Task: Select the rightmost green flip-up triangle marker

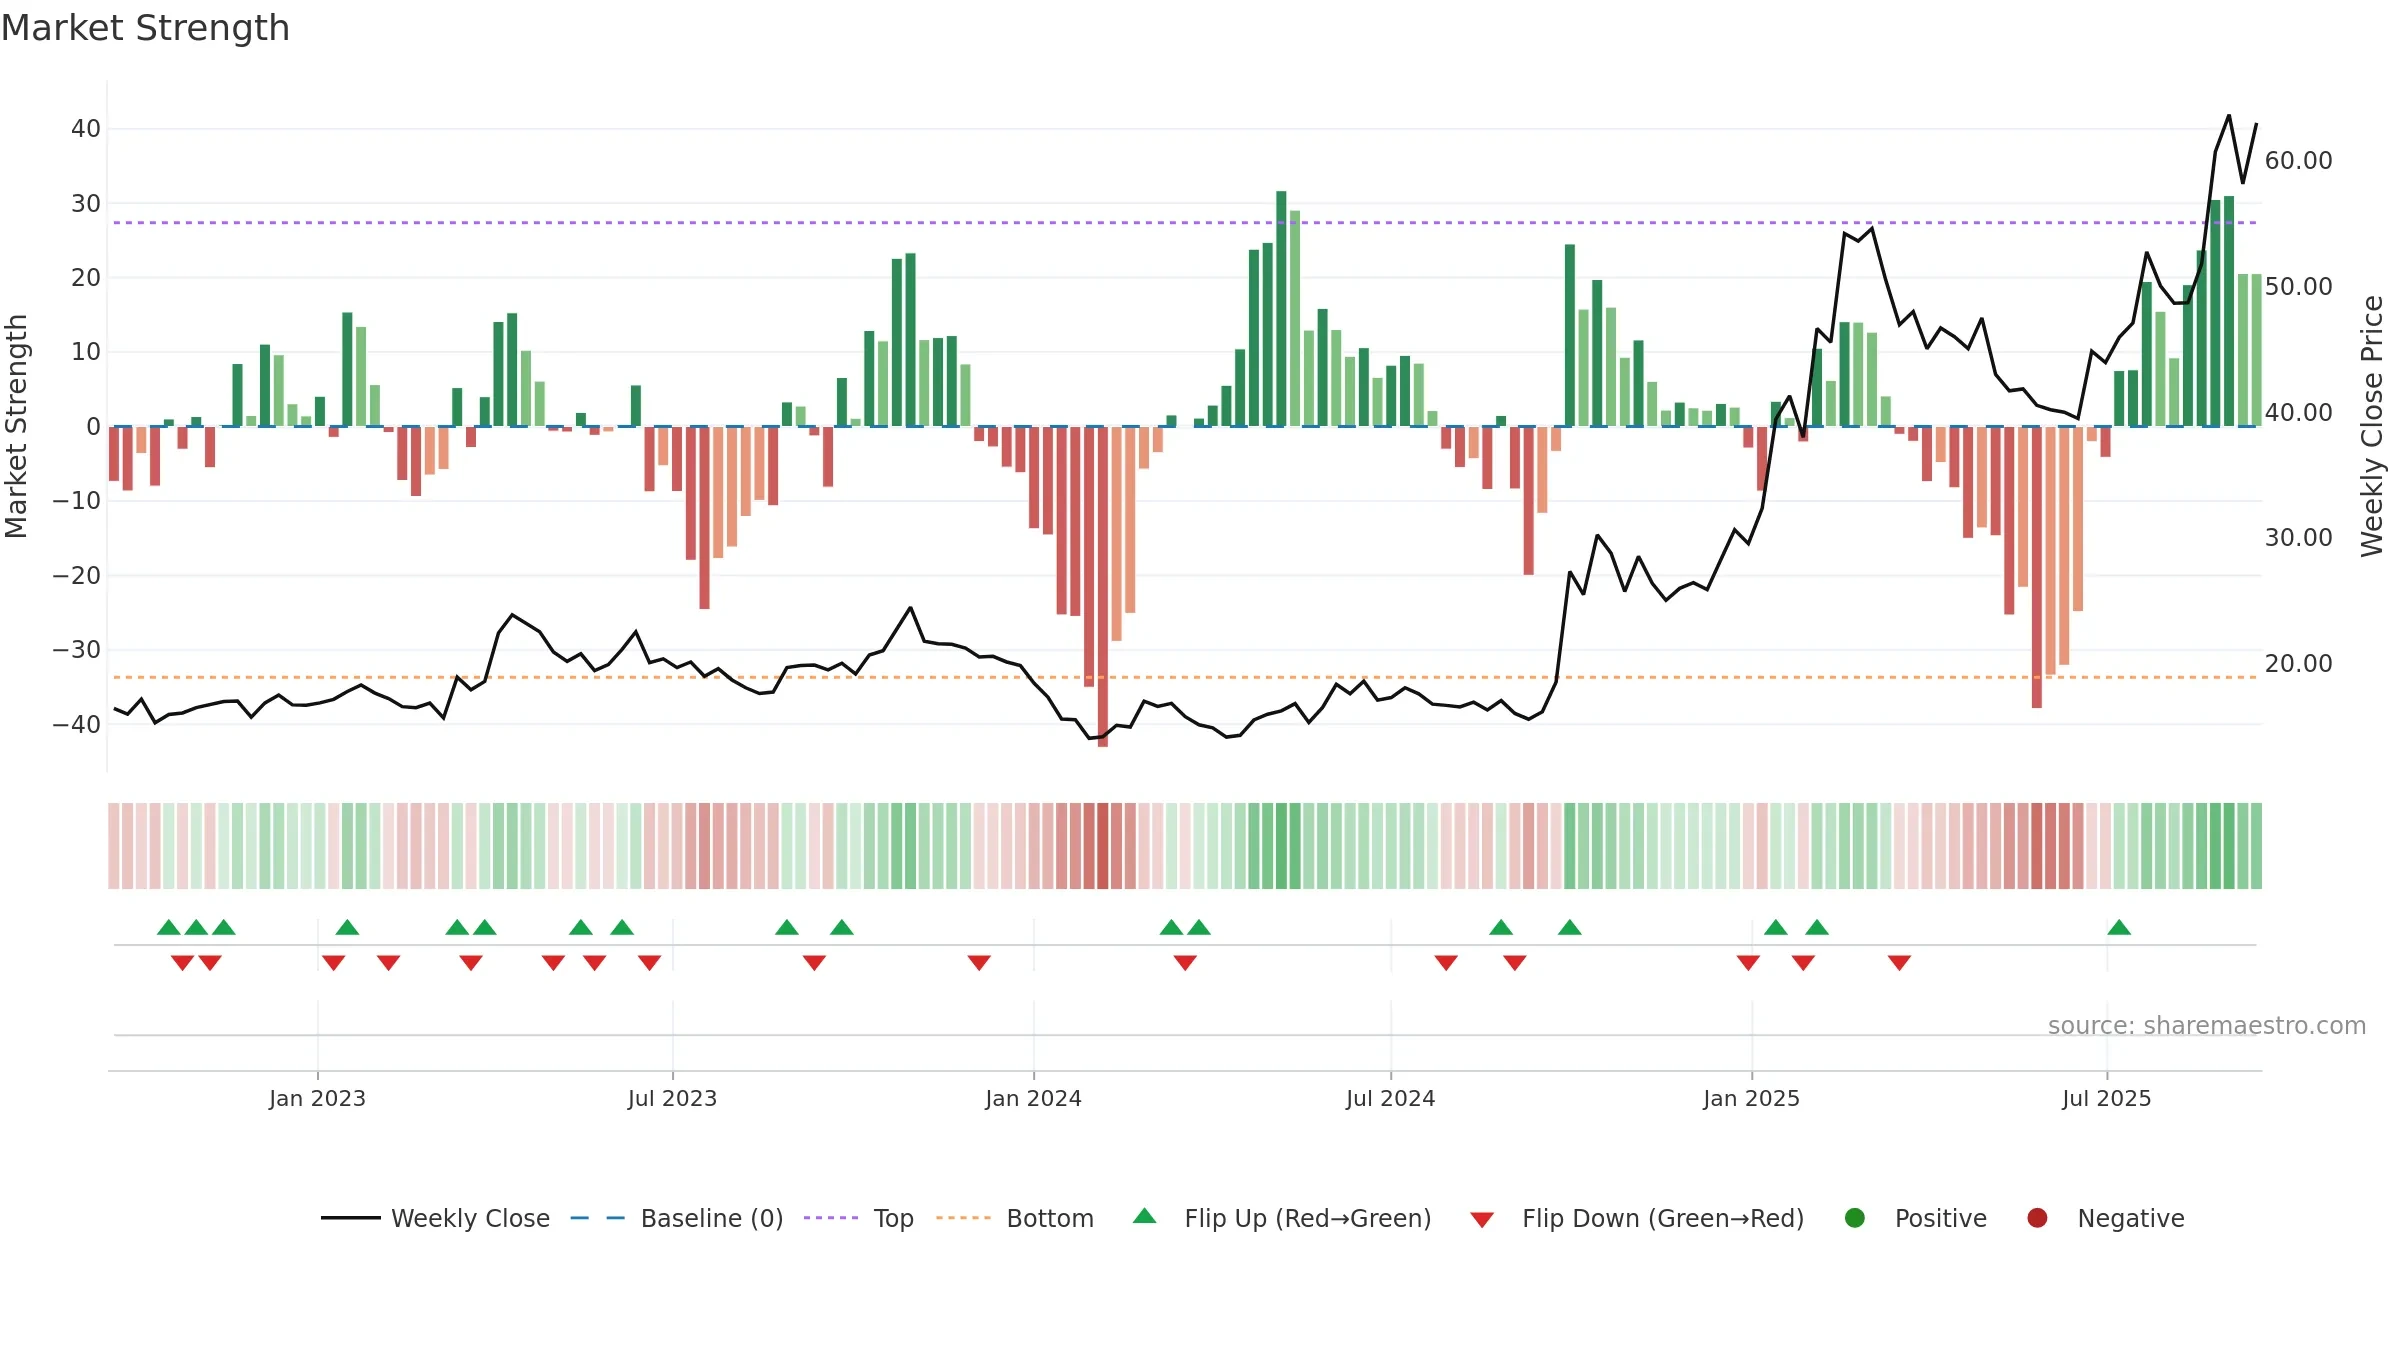Action: click(x=2119, y=927)
